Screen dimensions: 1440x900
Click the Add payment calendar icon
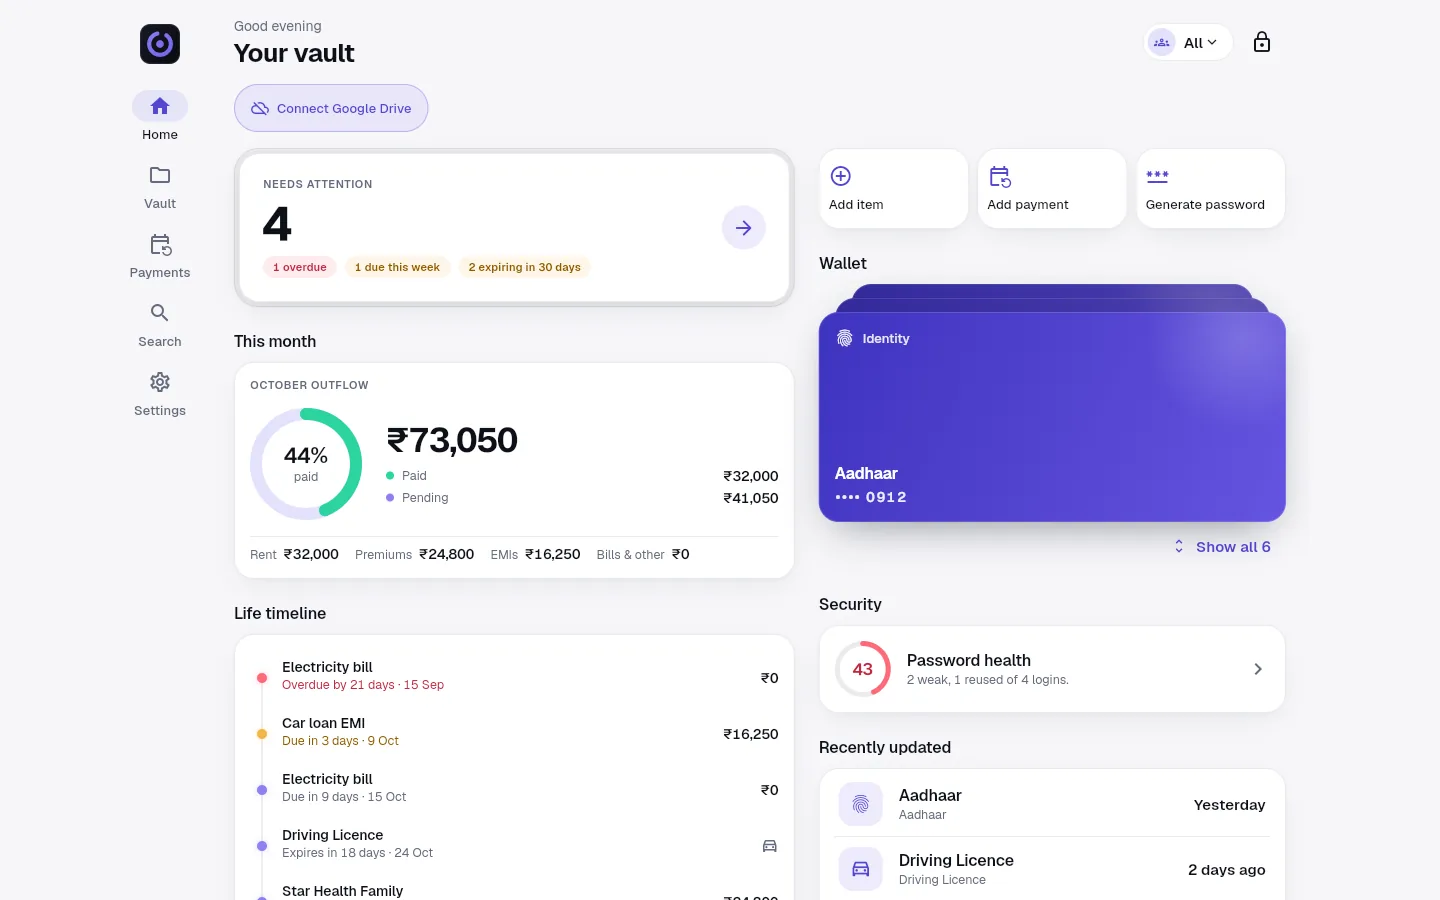(1000, 177)
